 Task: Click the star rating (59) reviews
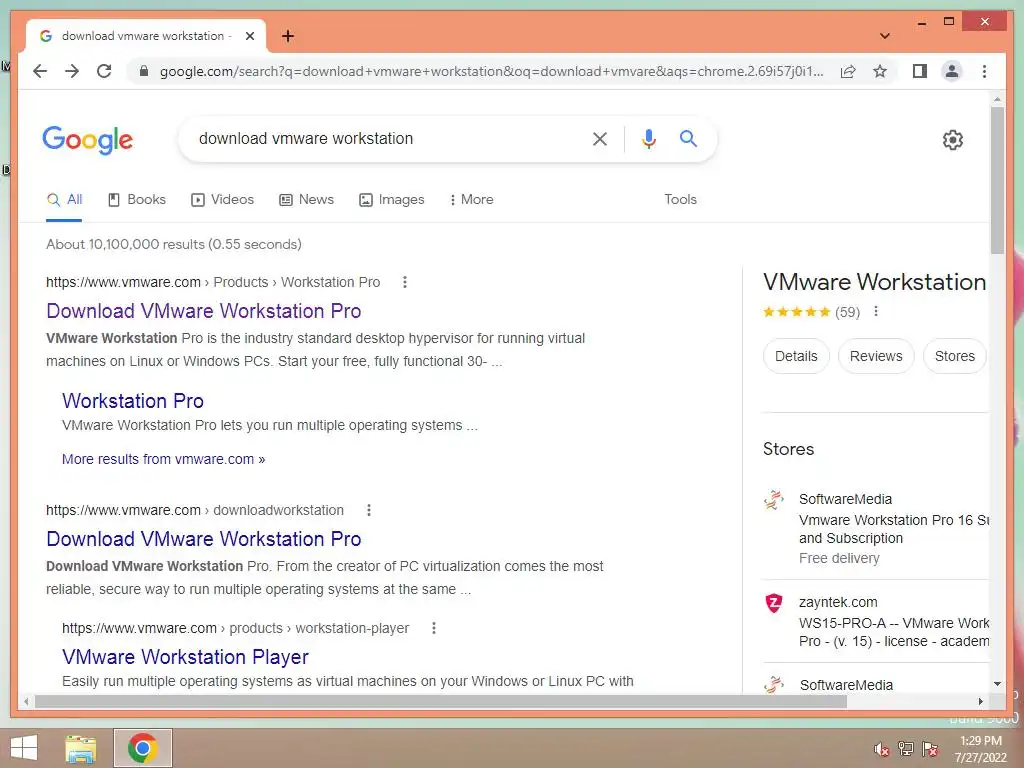point(811,312)
